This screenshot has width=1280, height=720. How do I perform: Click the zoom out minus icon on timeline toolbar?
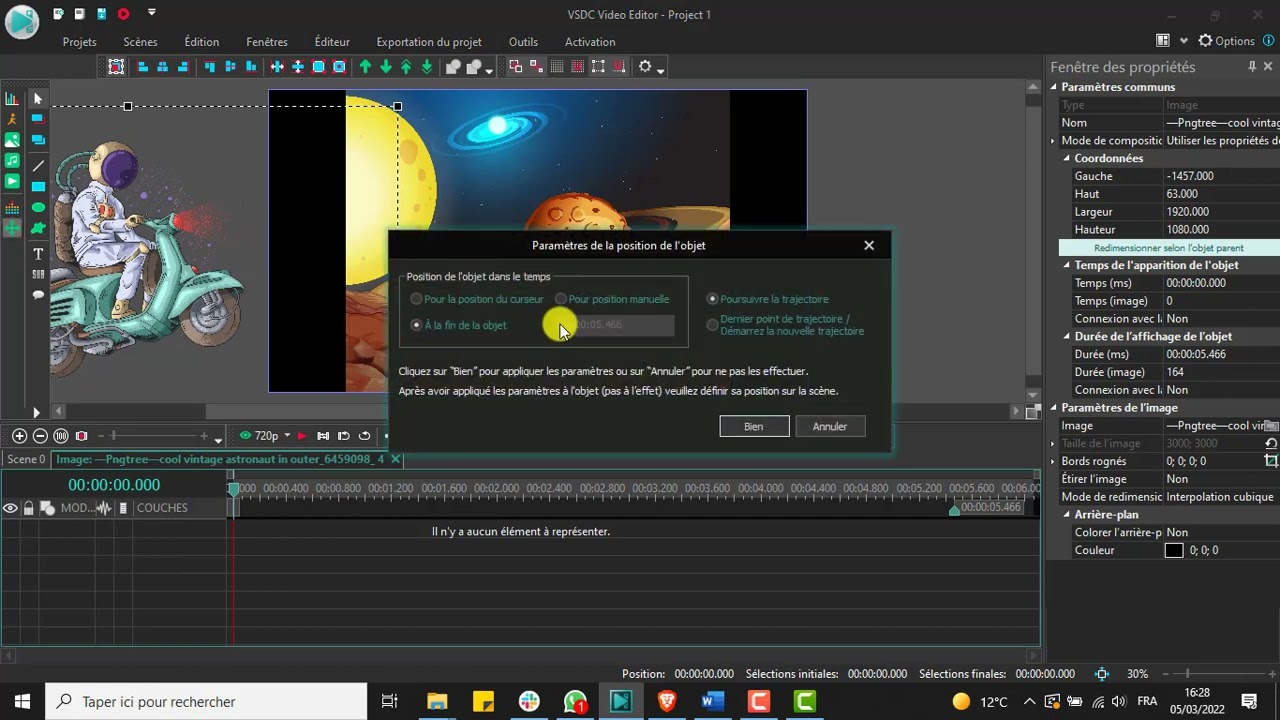40,436
